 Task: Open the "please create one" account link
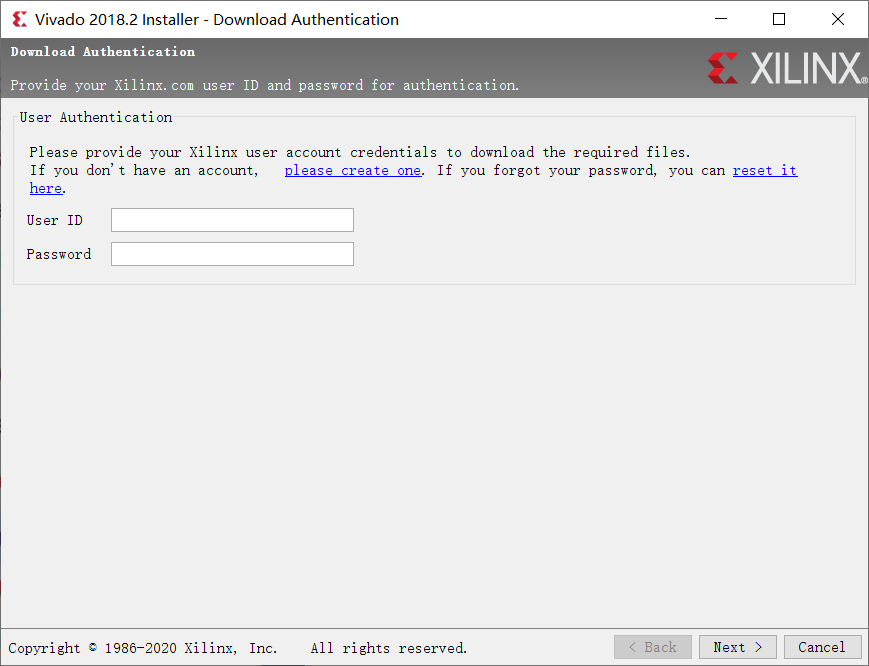click(352, 170)
